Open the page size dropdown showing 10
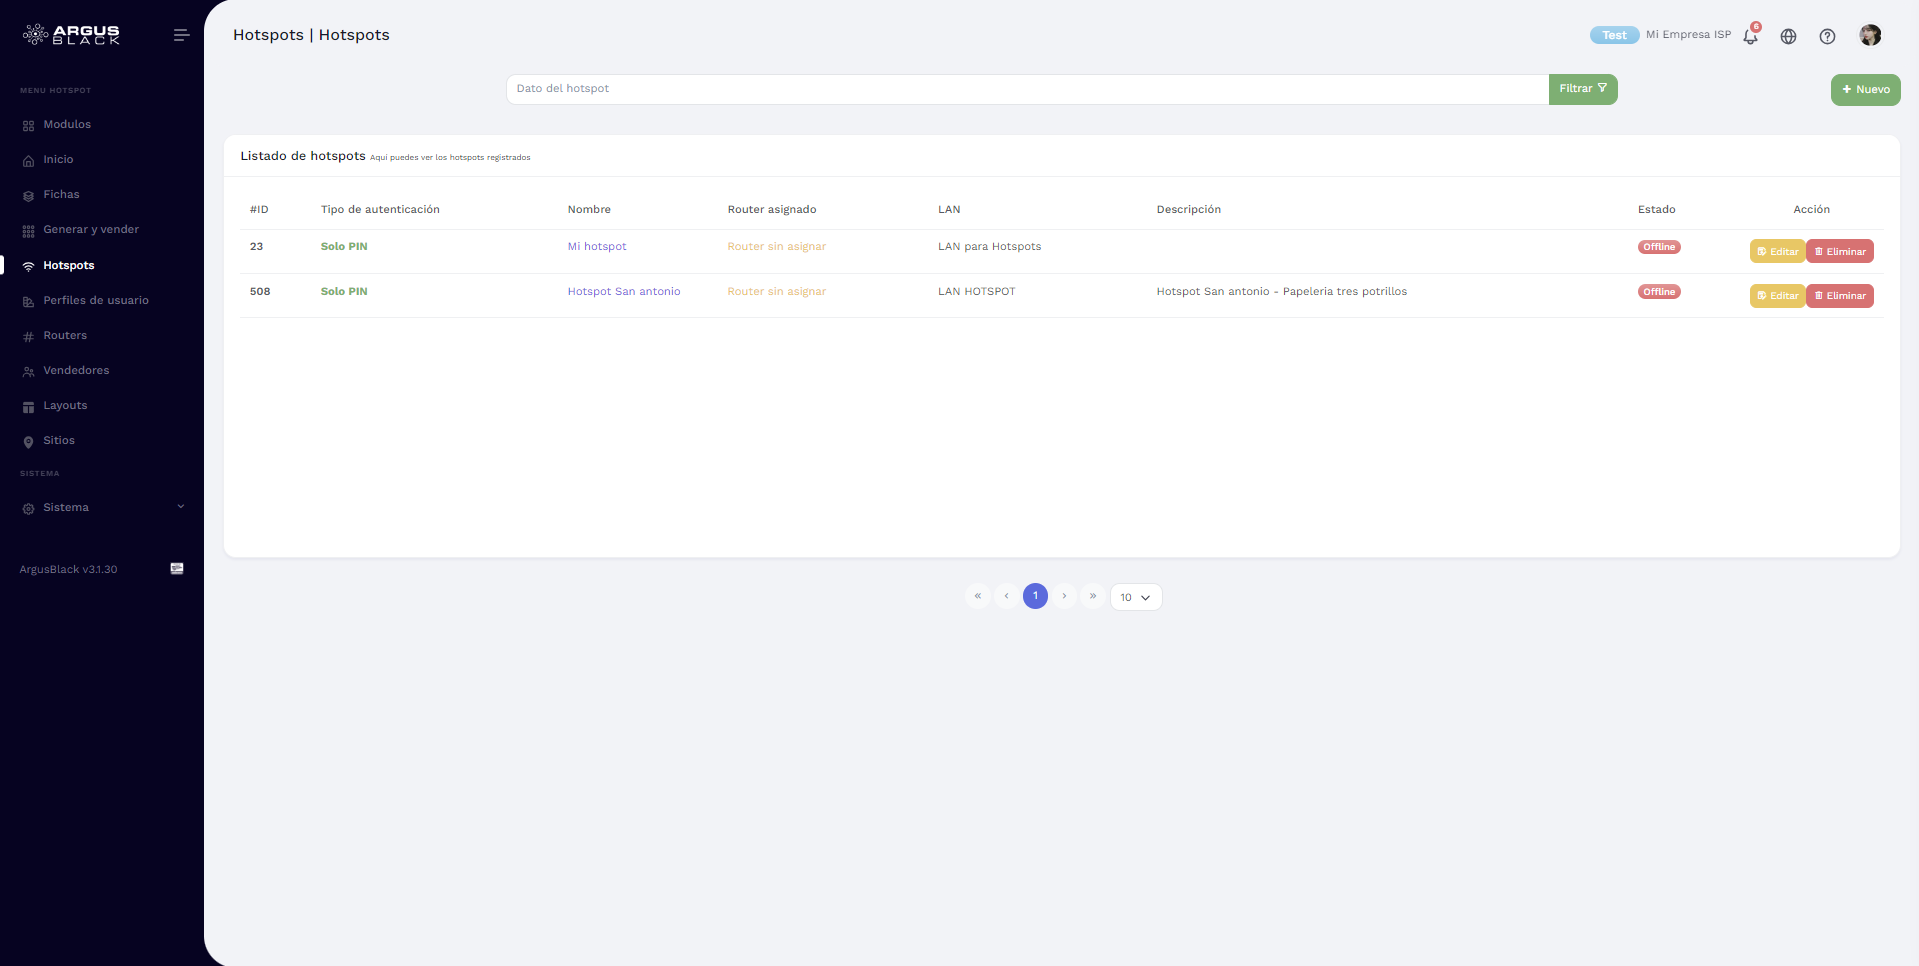1919x966 pixels. [x=1135, y=597]
